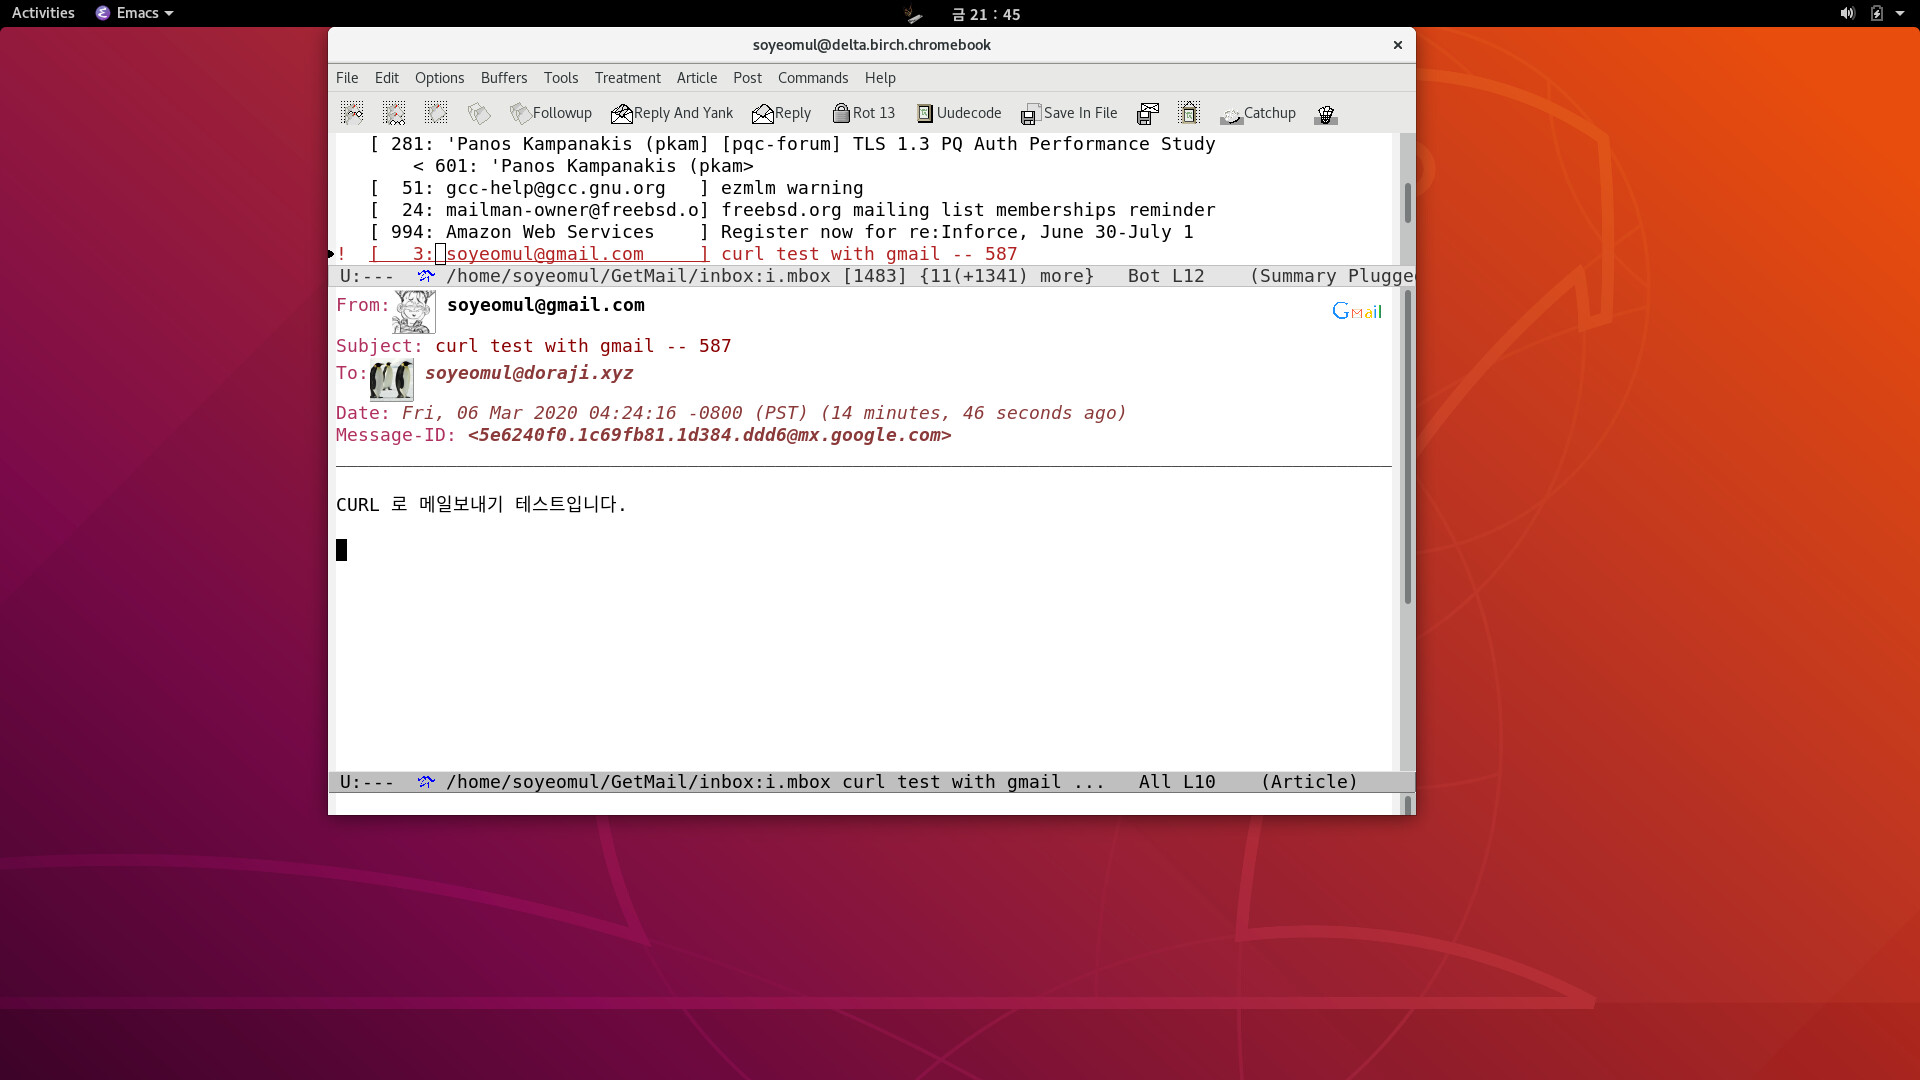Click the greyed-out papers icon before Followup

click(x=479, y=113)
